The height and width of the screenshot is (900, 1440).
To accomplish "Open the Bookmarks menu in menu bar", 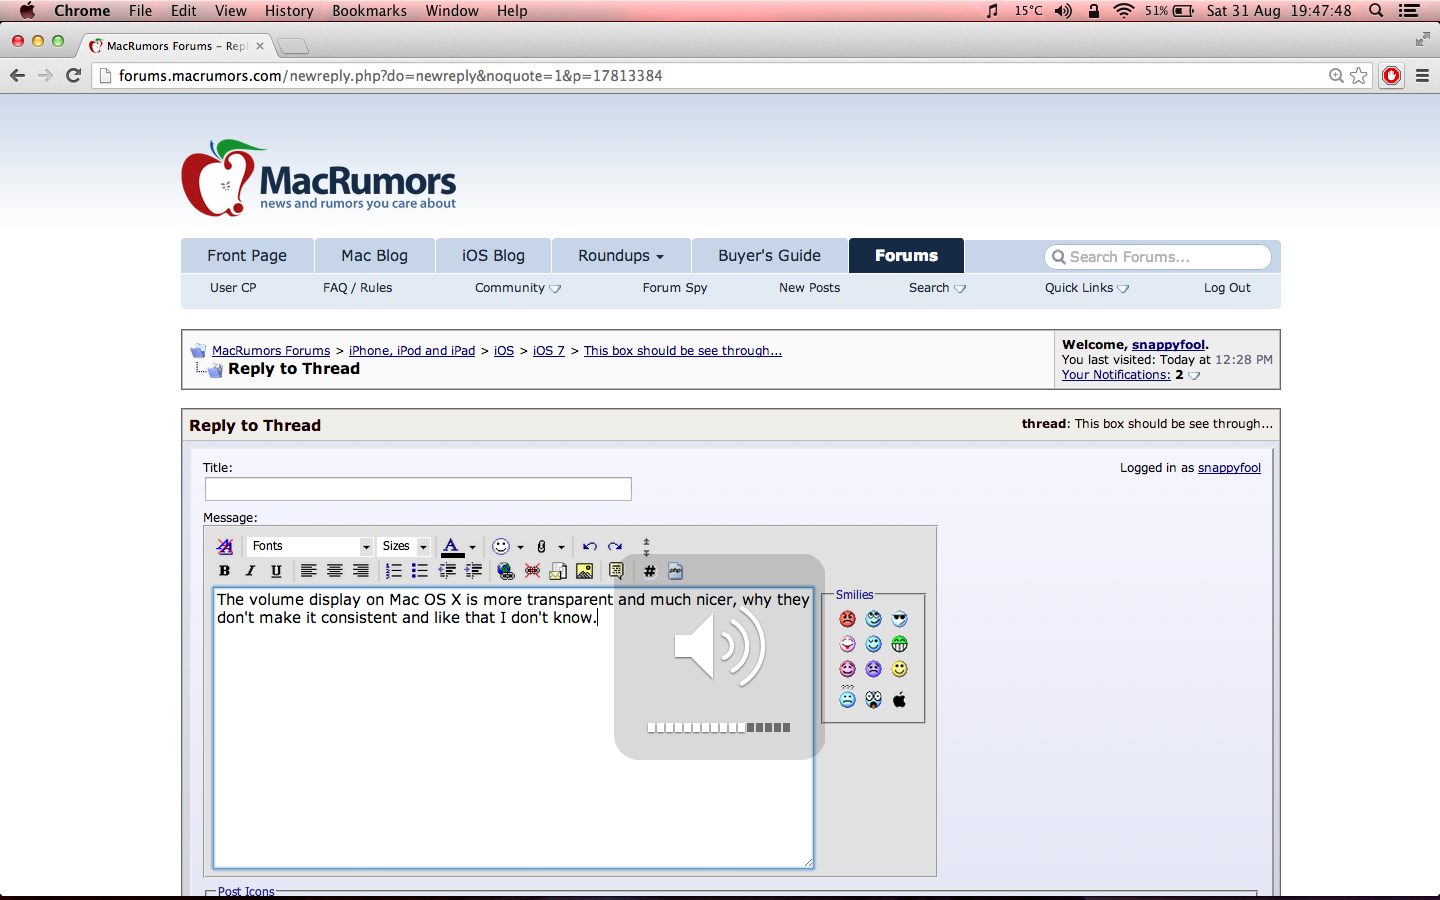I will tap(369, 11).
